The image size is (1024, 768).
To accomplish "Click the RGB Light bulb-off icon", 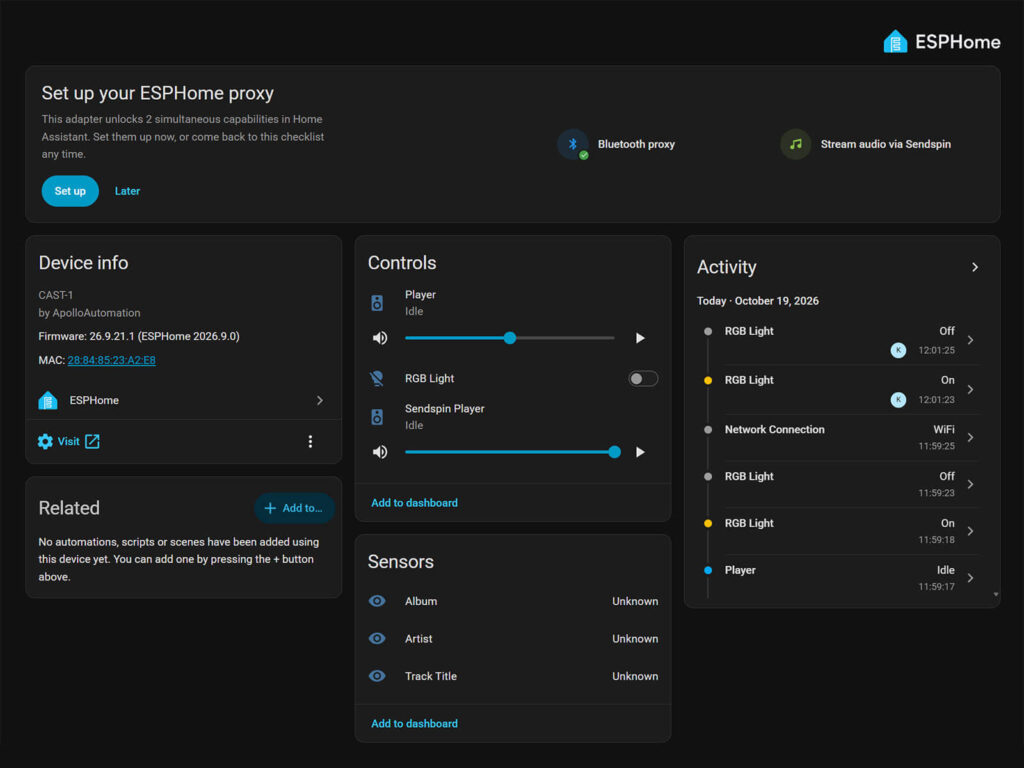I will point(377,379).
